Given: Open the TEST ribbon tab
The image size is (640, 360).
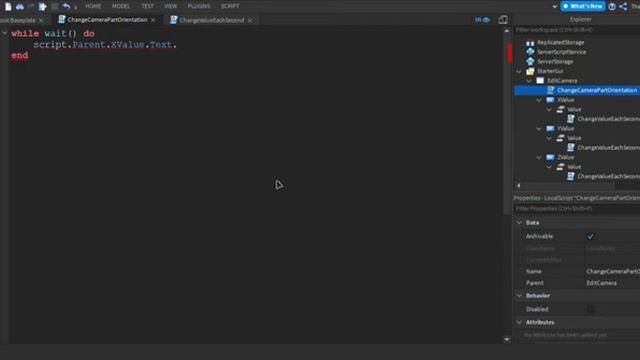Looking at the screenshot, I should click(x=147, y=6).
